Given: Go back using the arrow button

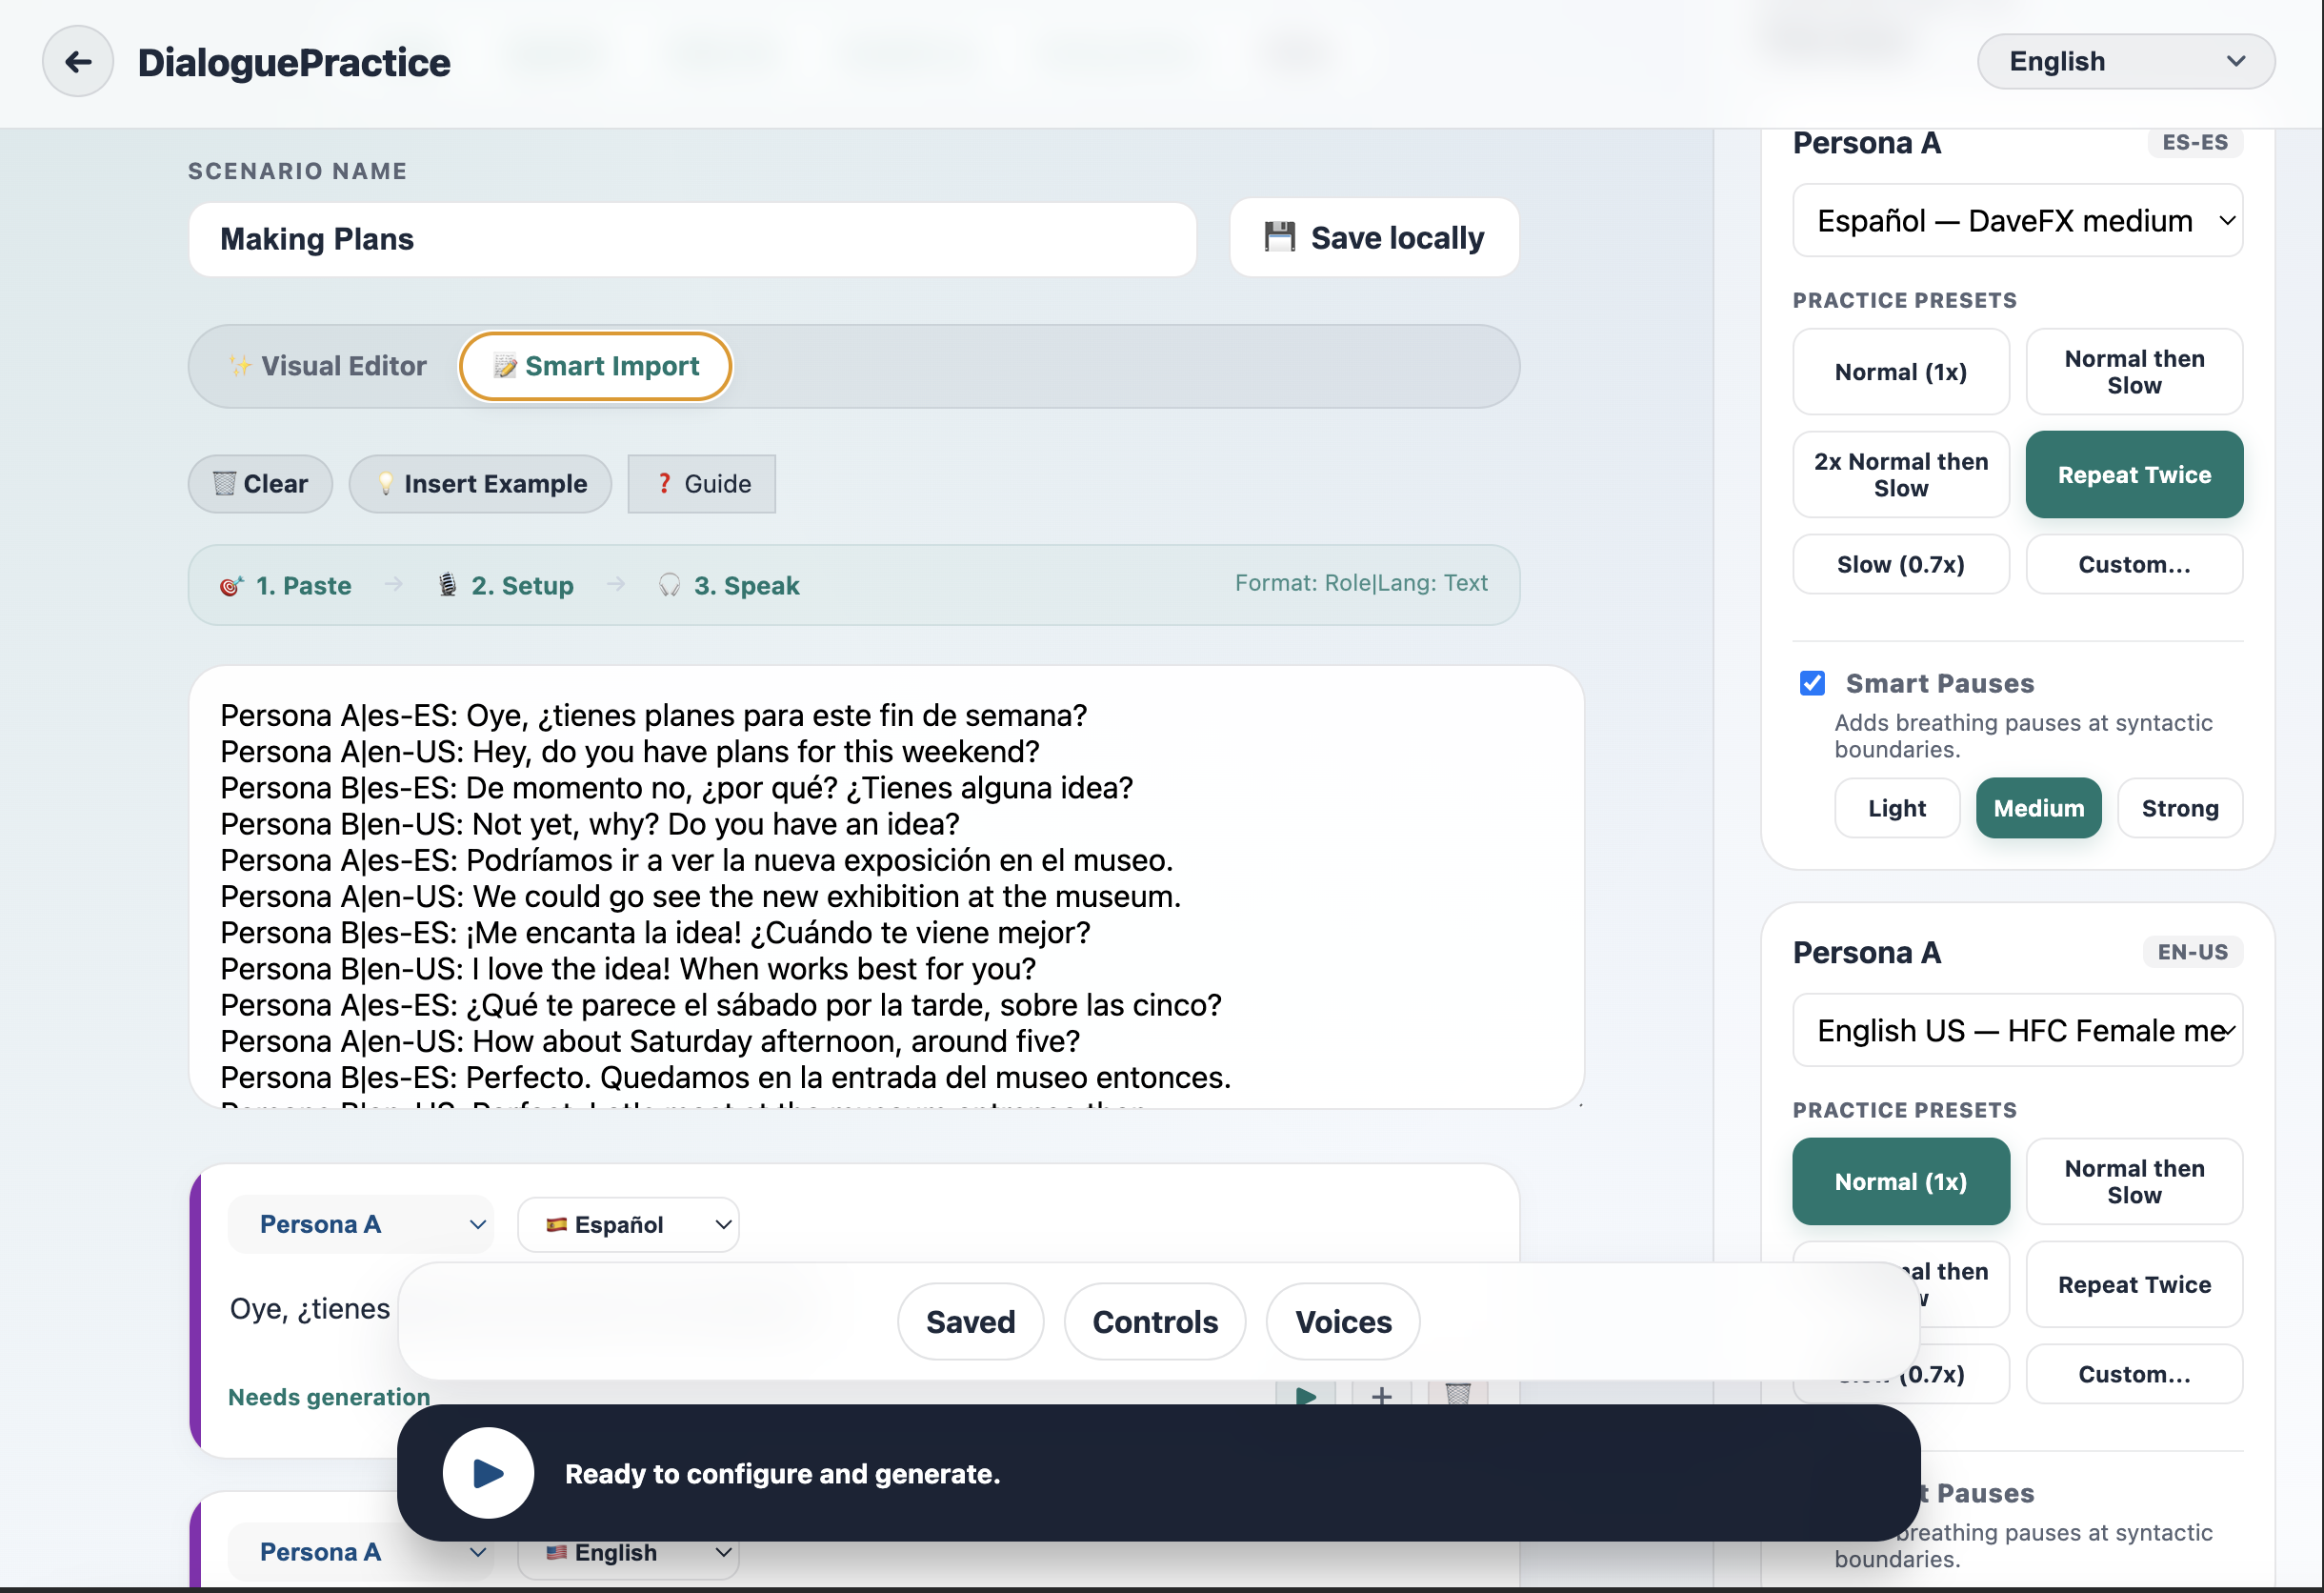Looking at the screenshot, I should [78, 62].
